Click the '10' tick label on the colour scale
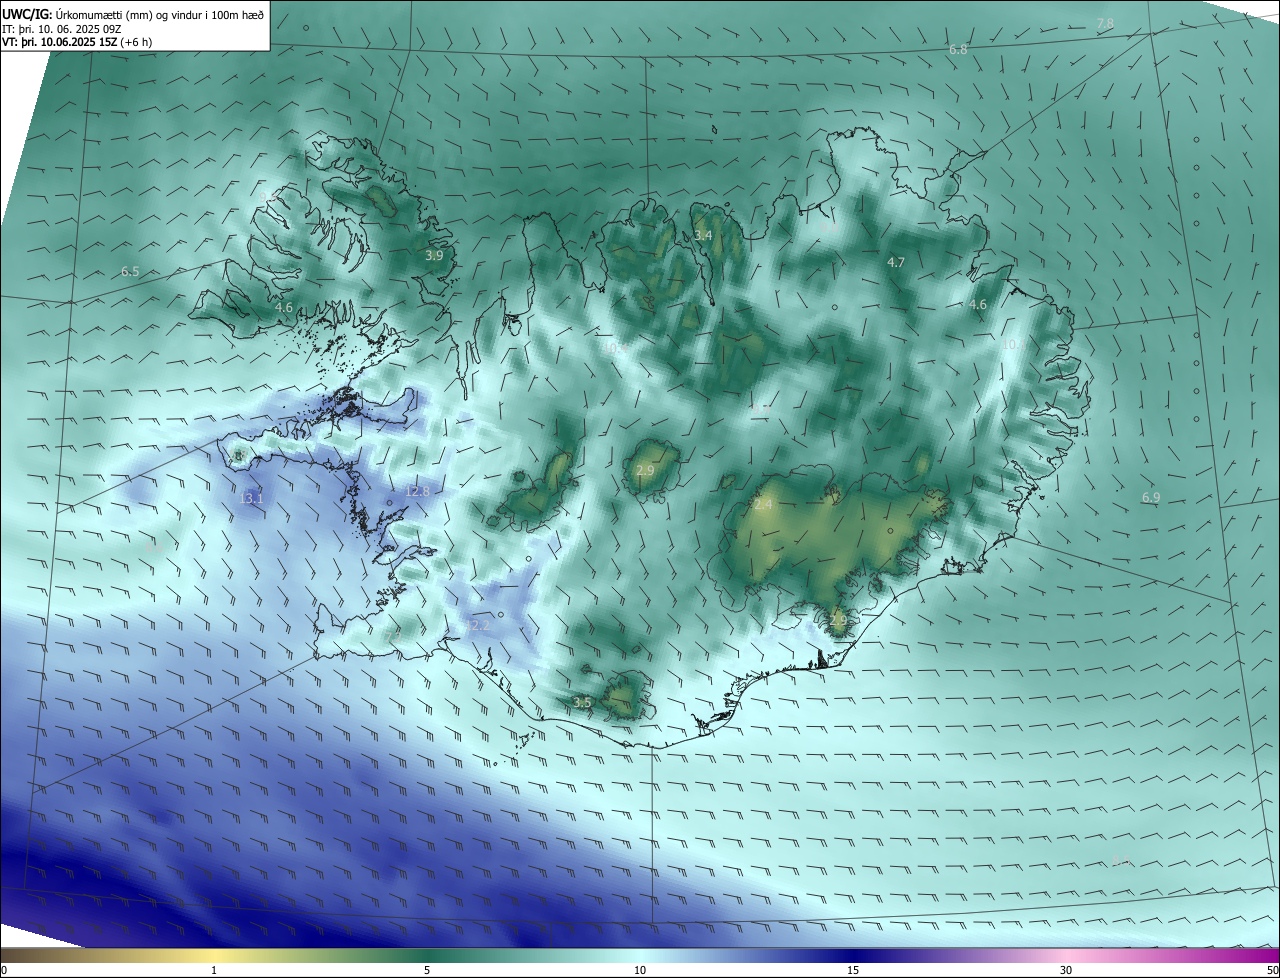This screenshot has width=1280, height=978. 640,970
